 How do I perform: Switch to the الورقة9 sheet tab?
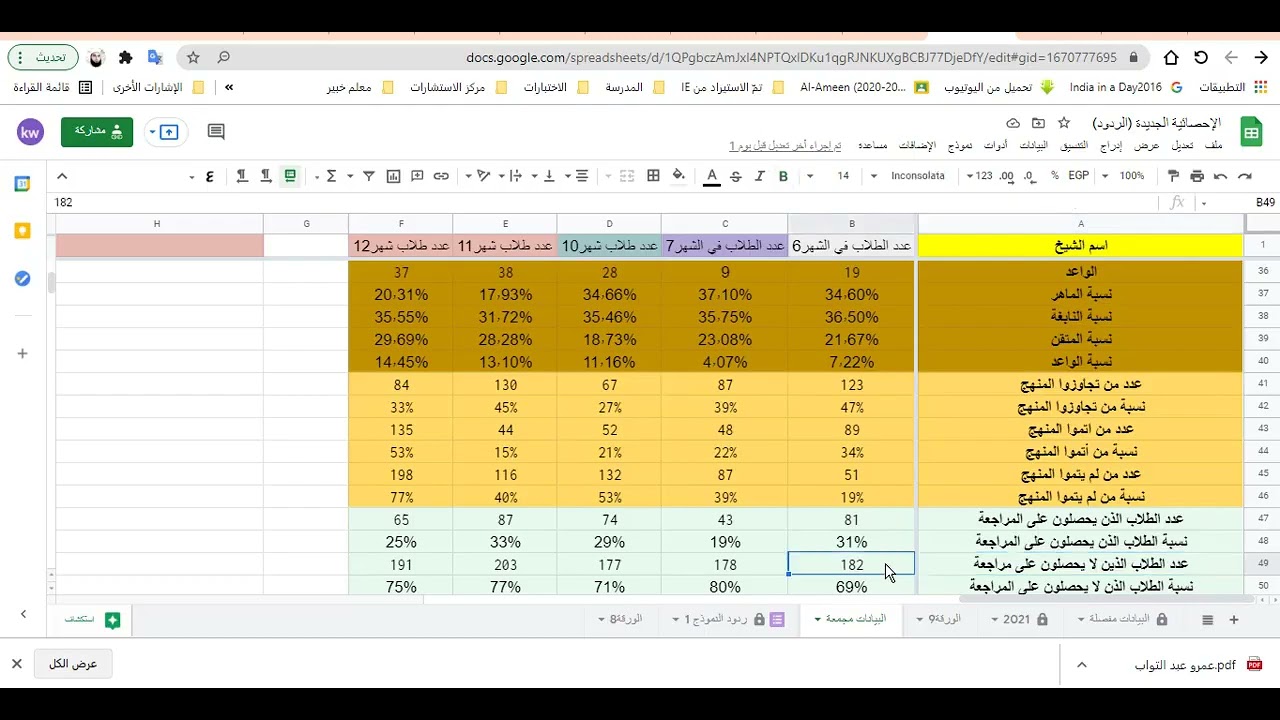point(939,619)
